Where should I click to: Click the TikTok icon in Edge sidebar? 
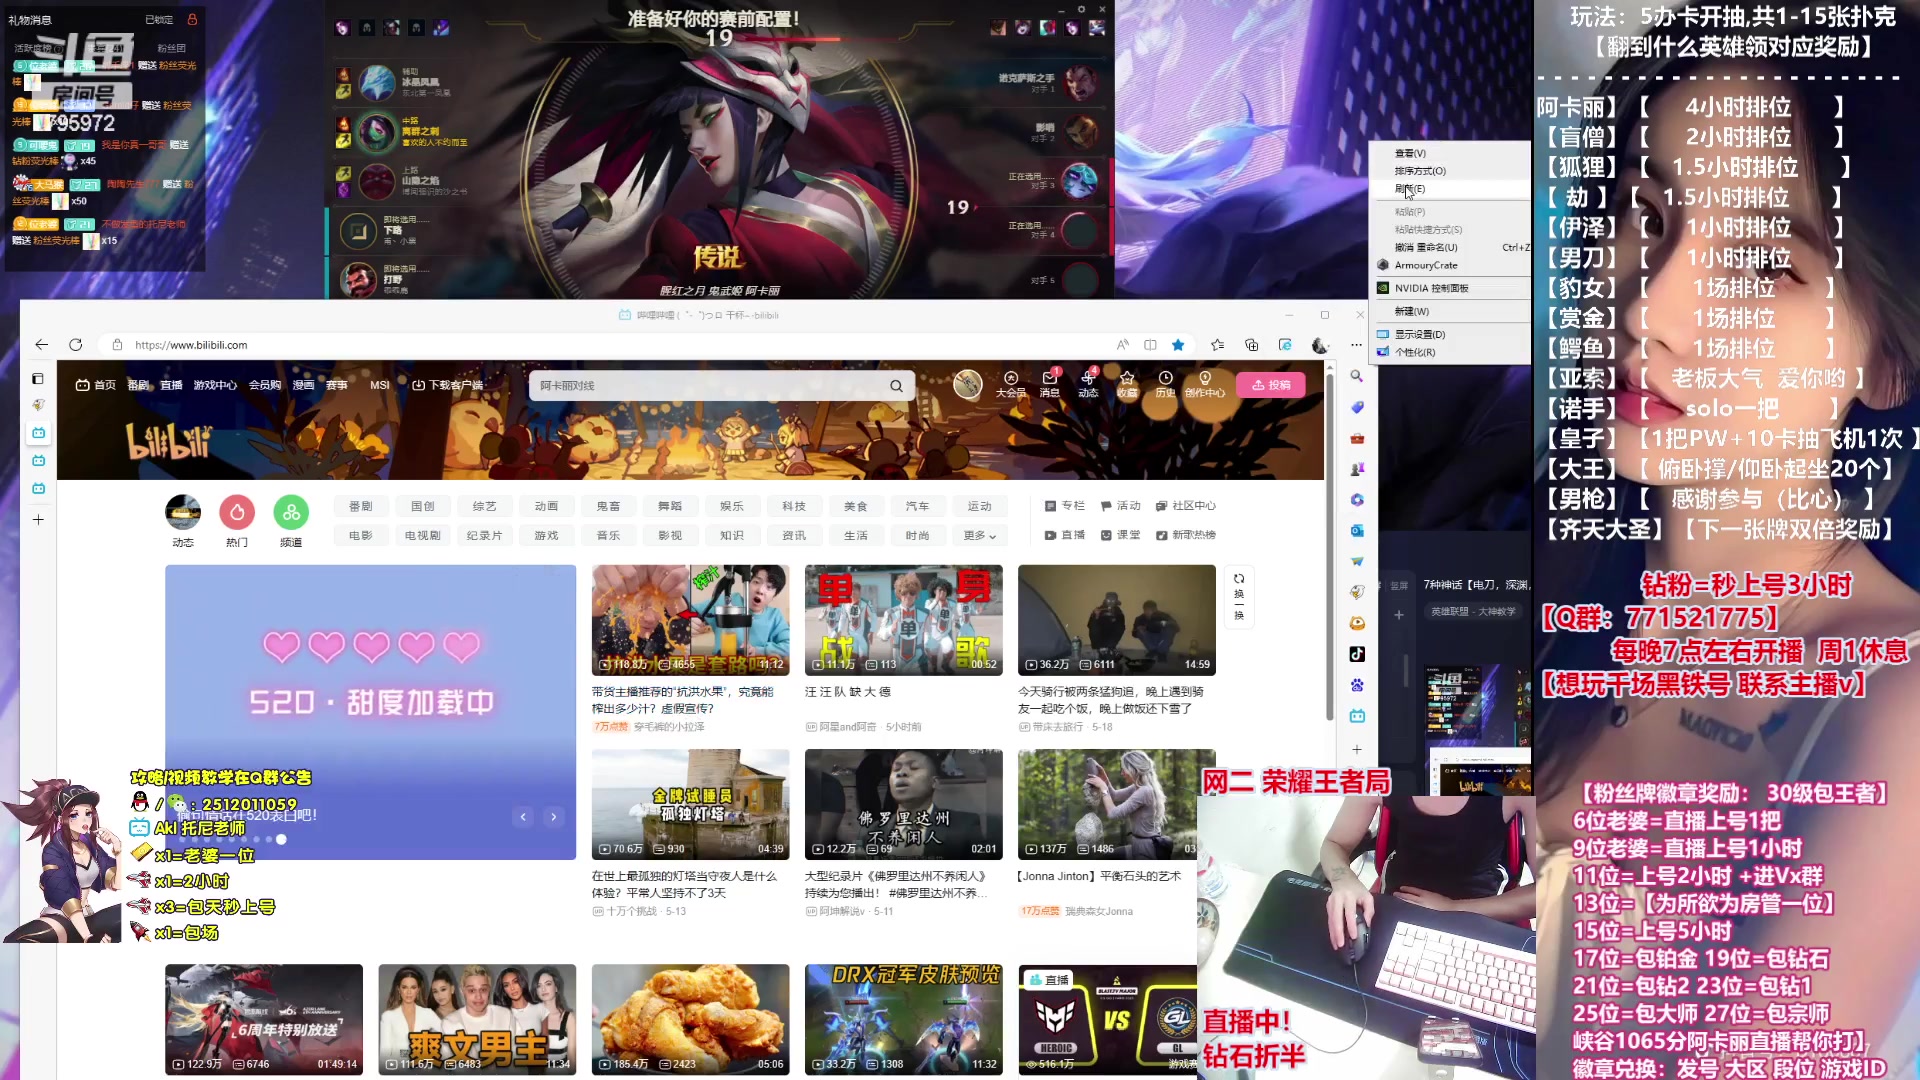click(1357, 654)
